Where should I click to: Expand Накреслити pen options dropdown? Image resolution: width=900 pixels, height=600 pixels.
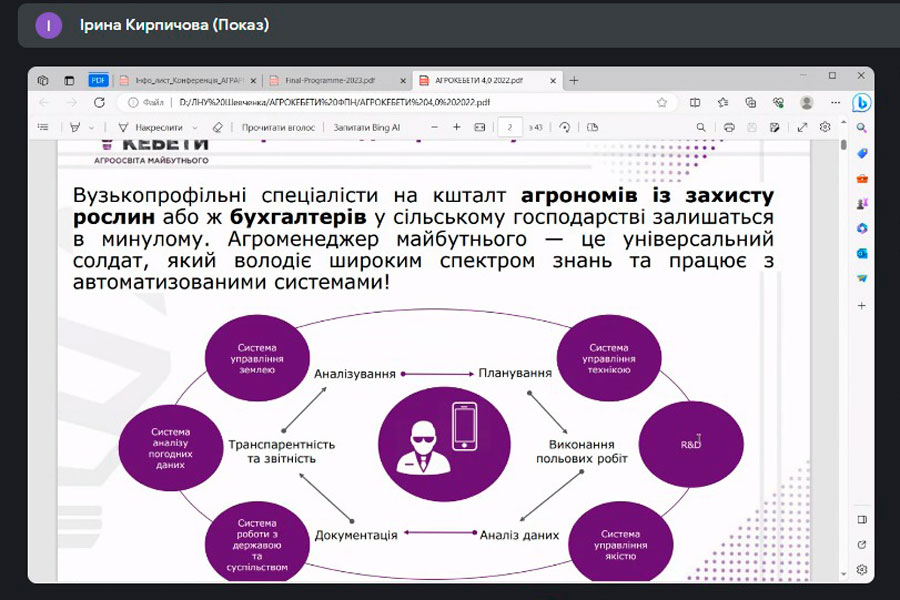[195, 127]
